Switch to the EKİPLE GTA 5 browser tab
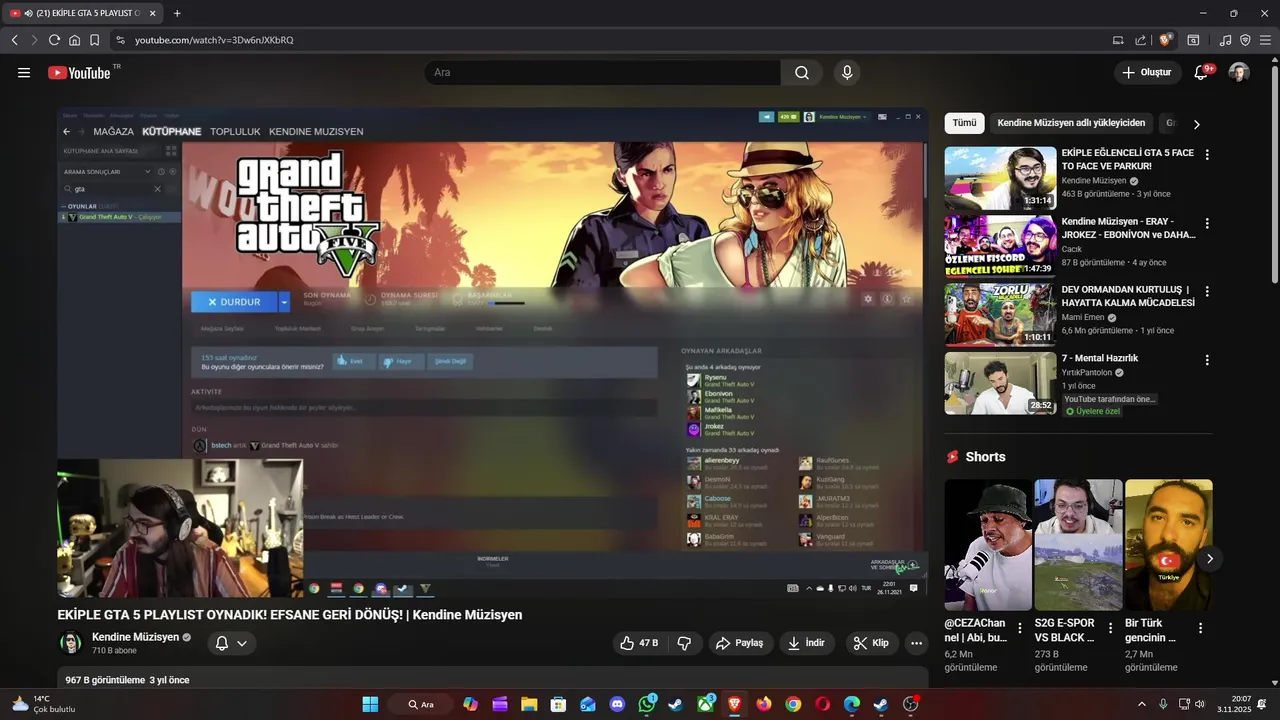 click(x=84, y=13)
